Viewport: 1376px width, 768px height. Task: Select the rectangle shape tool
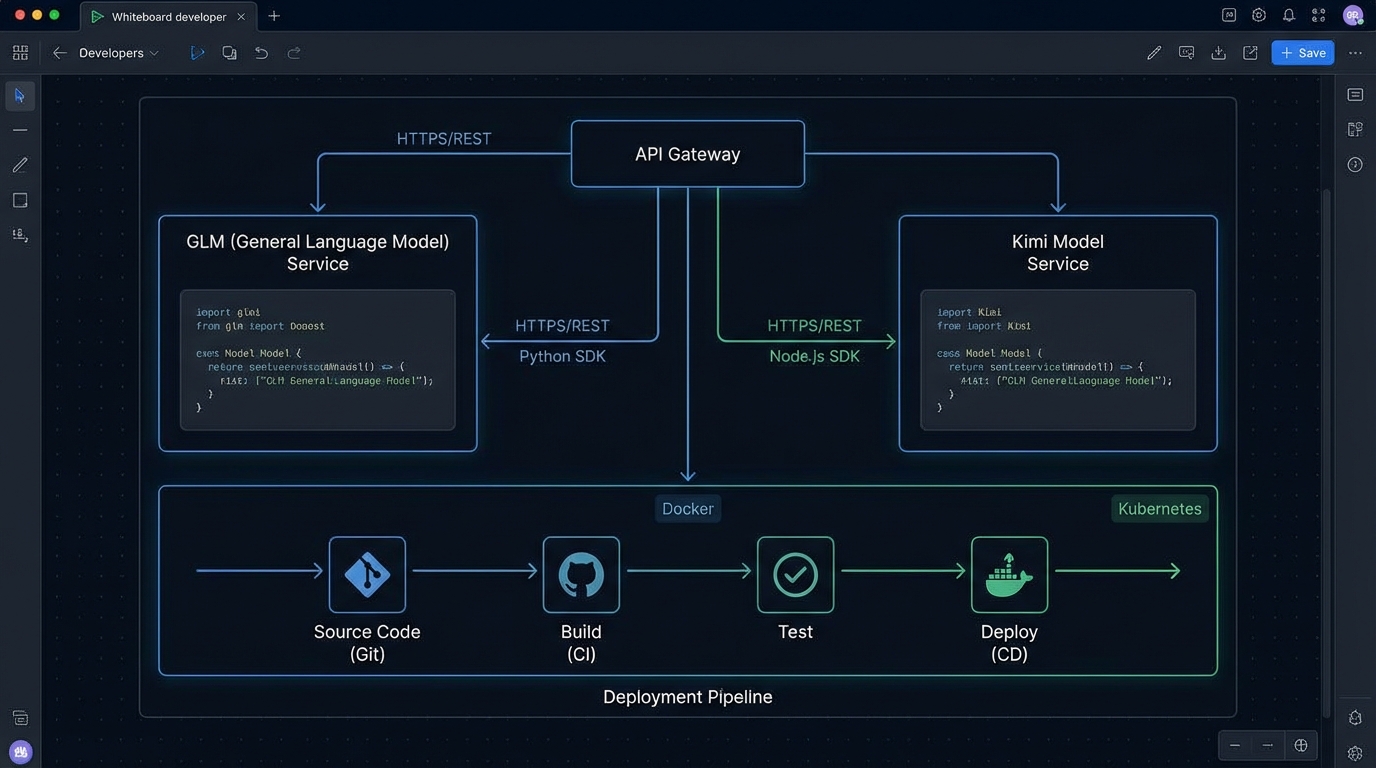[x=20, y=199]
